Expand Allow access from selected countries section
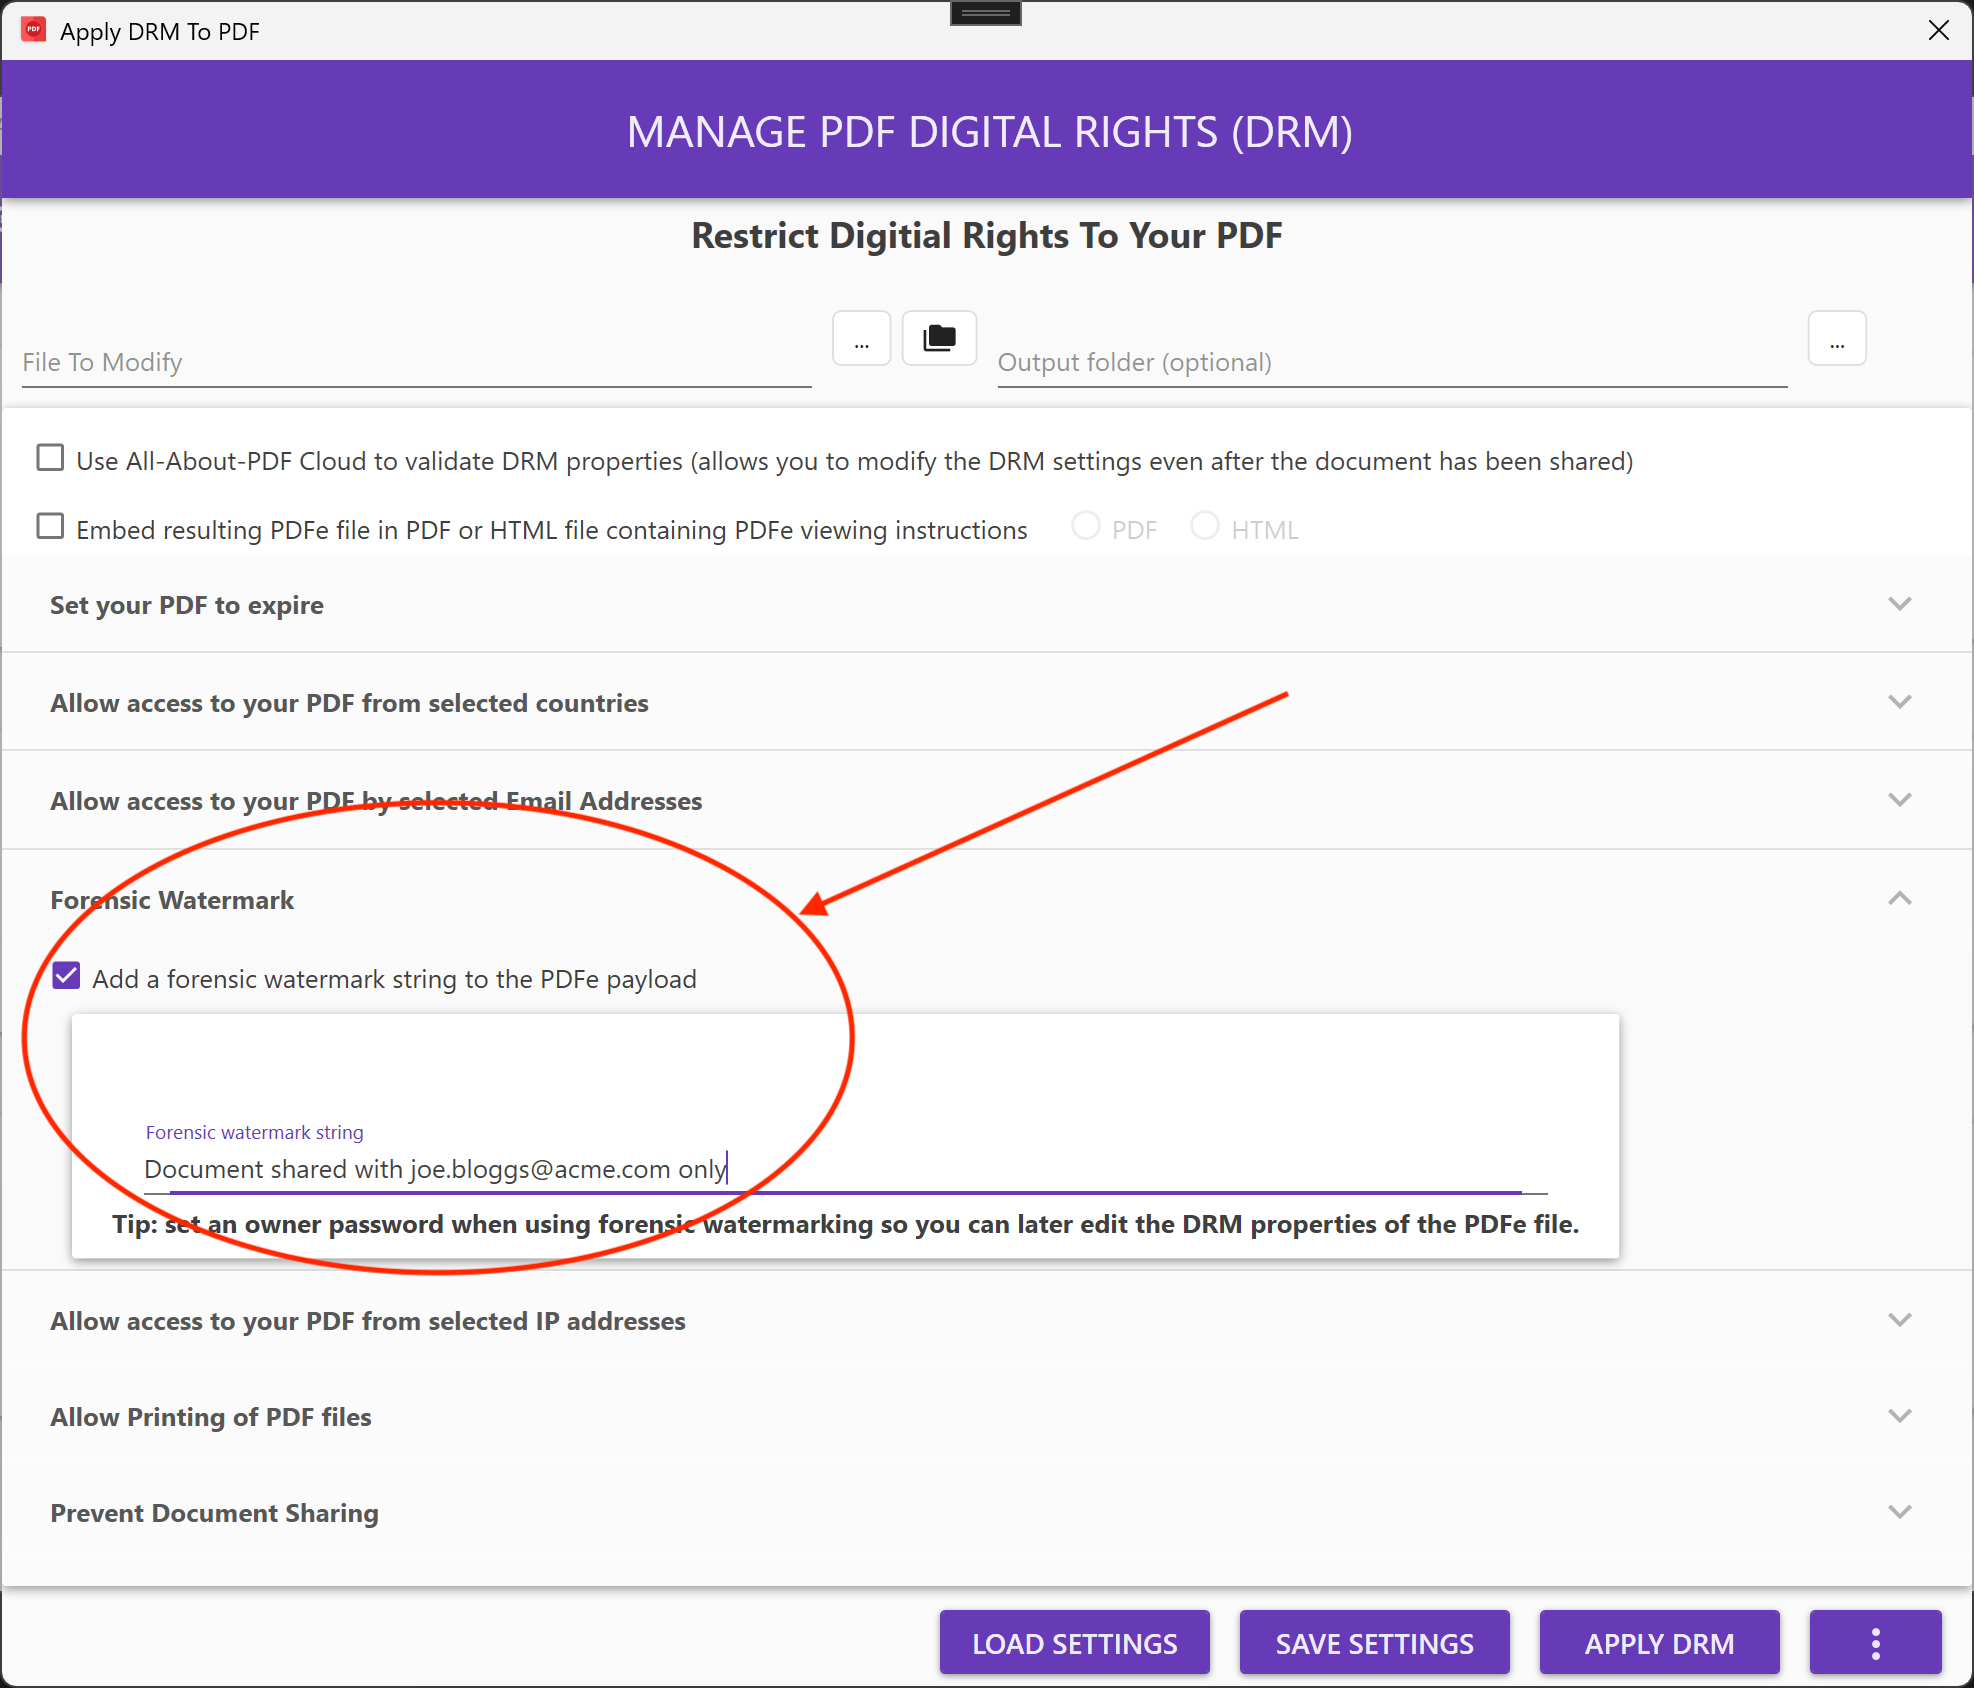1974x1688 pixels. point(1899,702)
